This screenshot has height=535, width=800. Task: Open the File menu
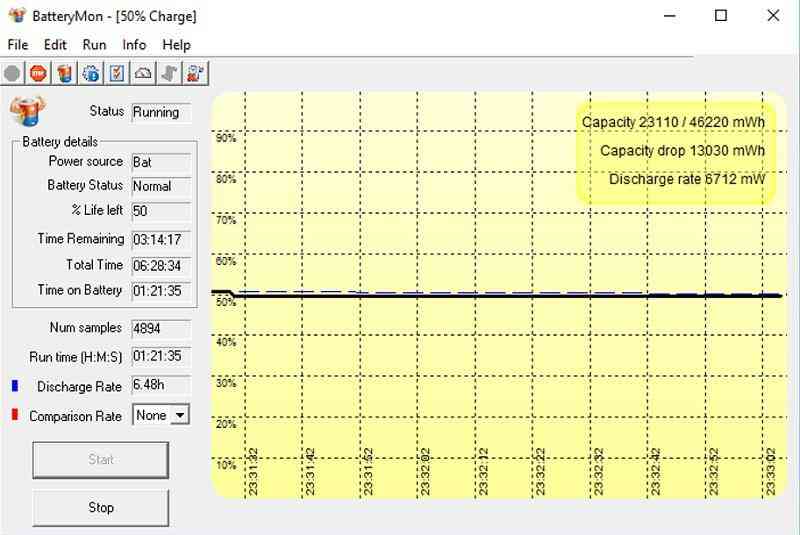pos(18,45)
